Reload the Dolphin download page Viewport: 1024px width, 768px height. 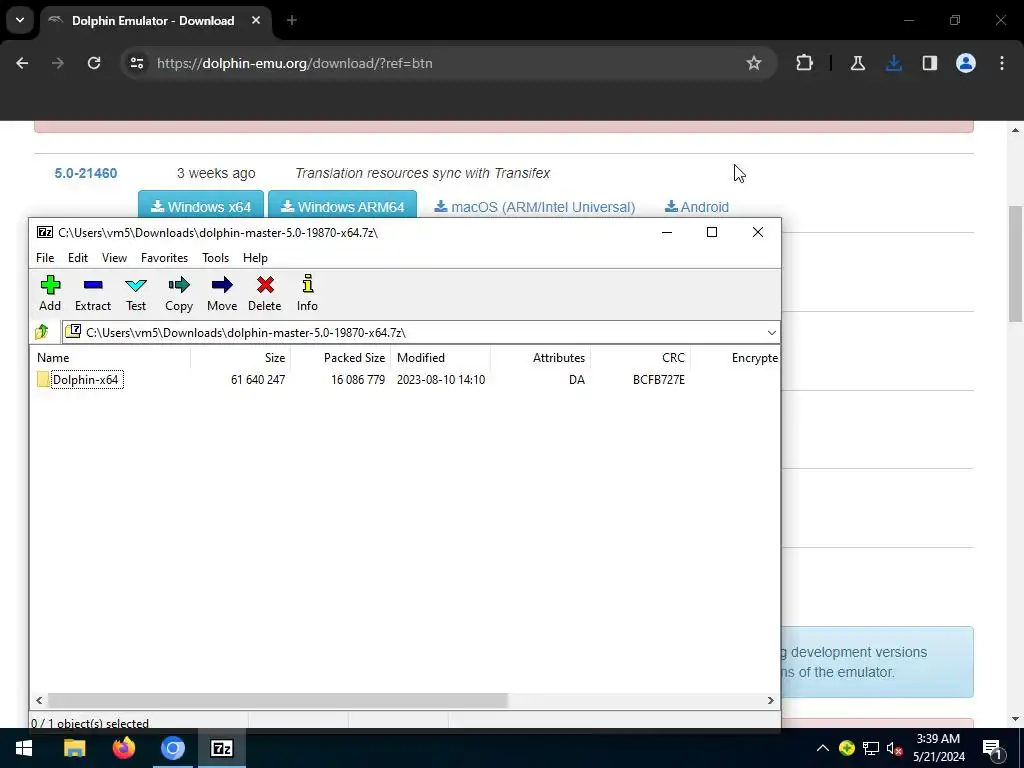click(x=94, y=63)
